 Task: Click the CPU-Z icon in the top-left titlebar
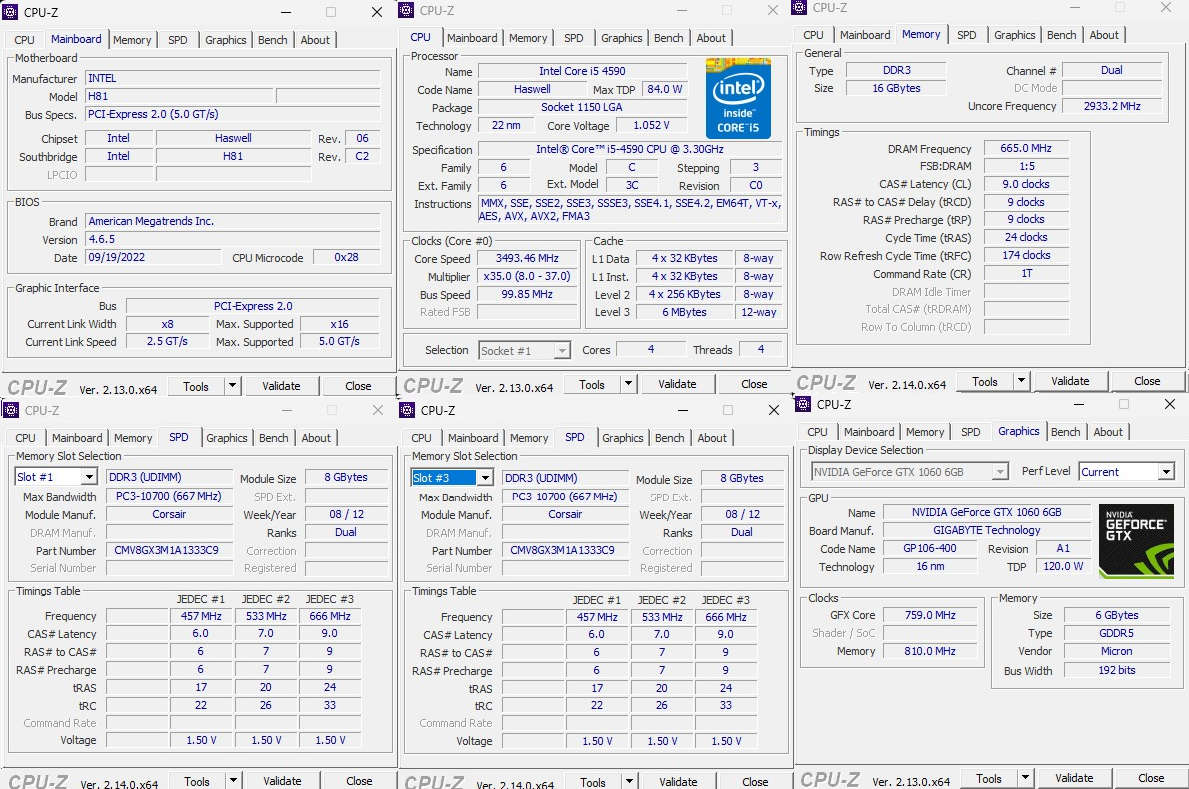(x=11, y=12)
